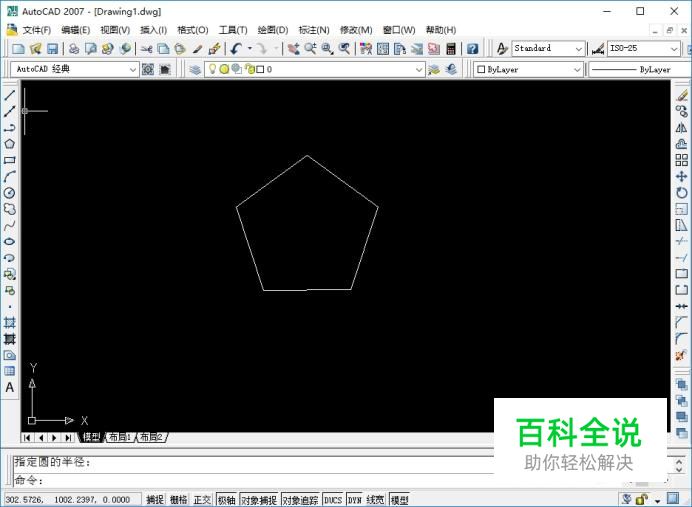This screenshot has height=507, width=692.
Task: Click the toolbar lock icon in tray
Action: point(642,499)
